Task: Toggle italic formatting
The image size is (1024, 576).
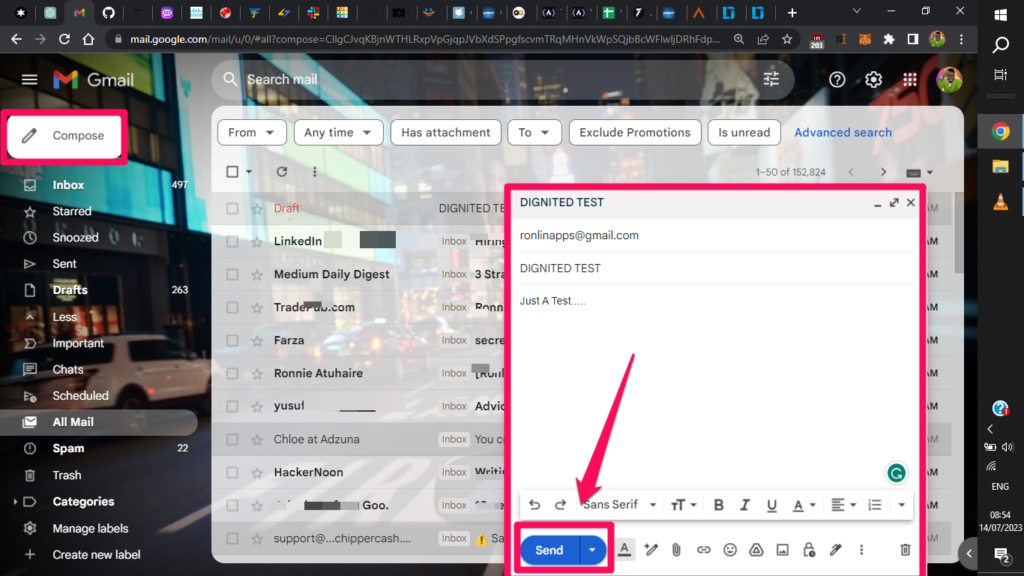Action: (744, 505)
